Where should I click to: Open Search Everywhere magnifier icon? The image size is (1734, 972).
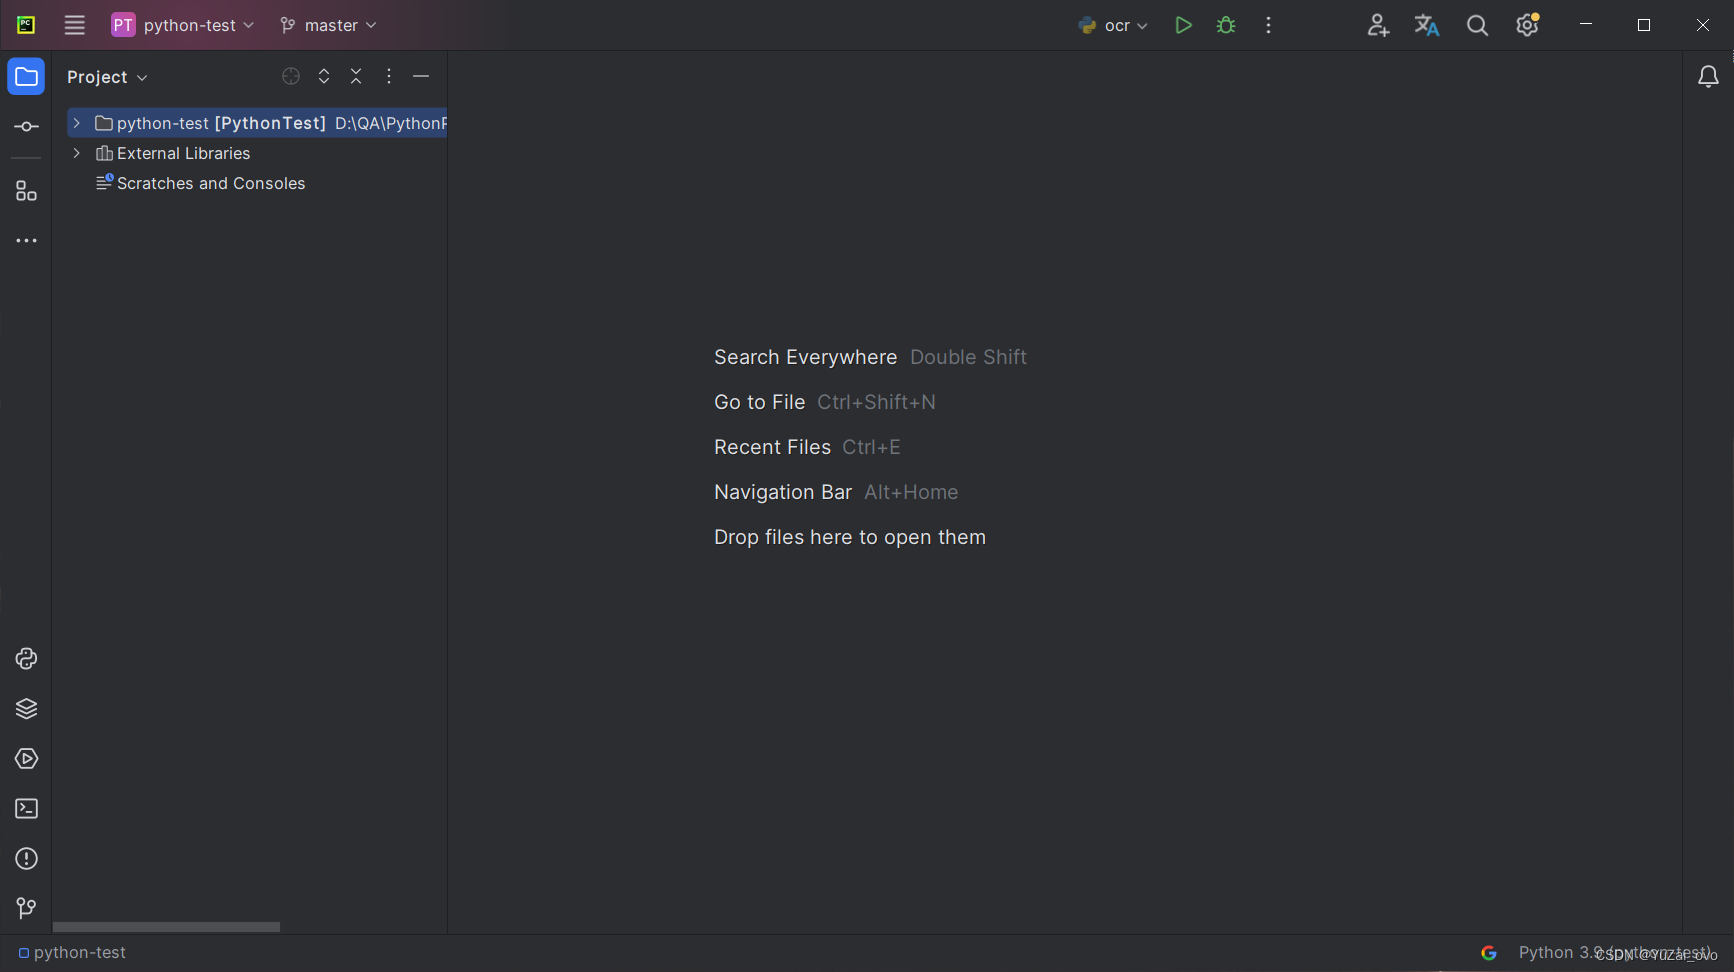1477,25
